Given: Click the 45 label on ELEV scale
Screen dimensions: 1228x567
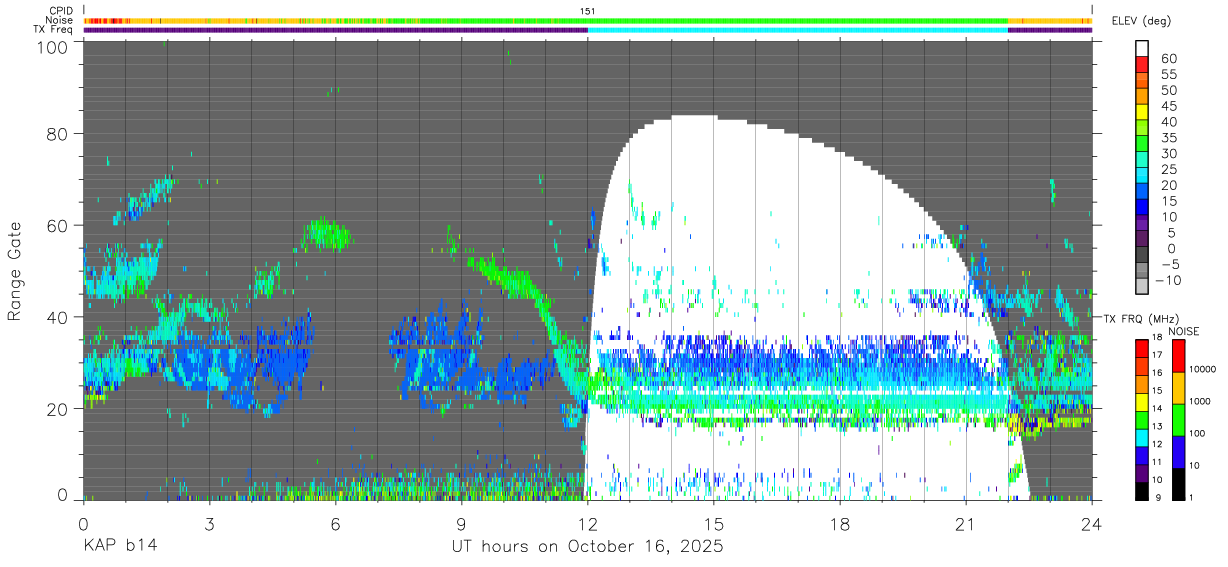Looking at the screenshot, I should (1169, 105).
